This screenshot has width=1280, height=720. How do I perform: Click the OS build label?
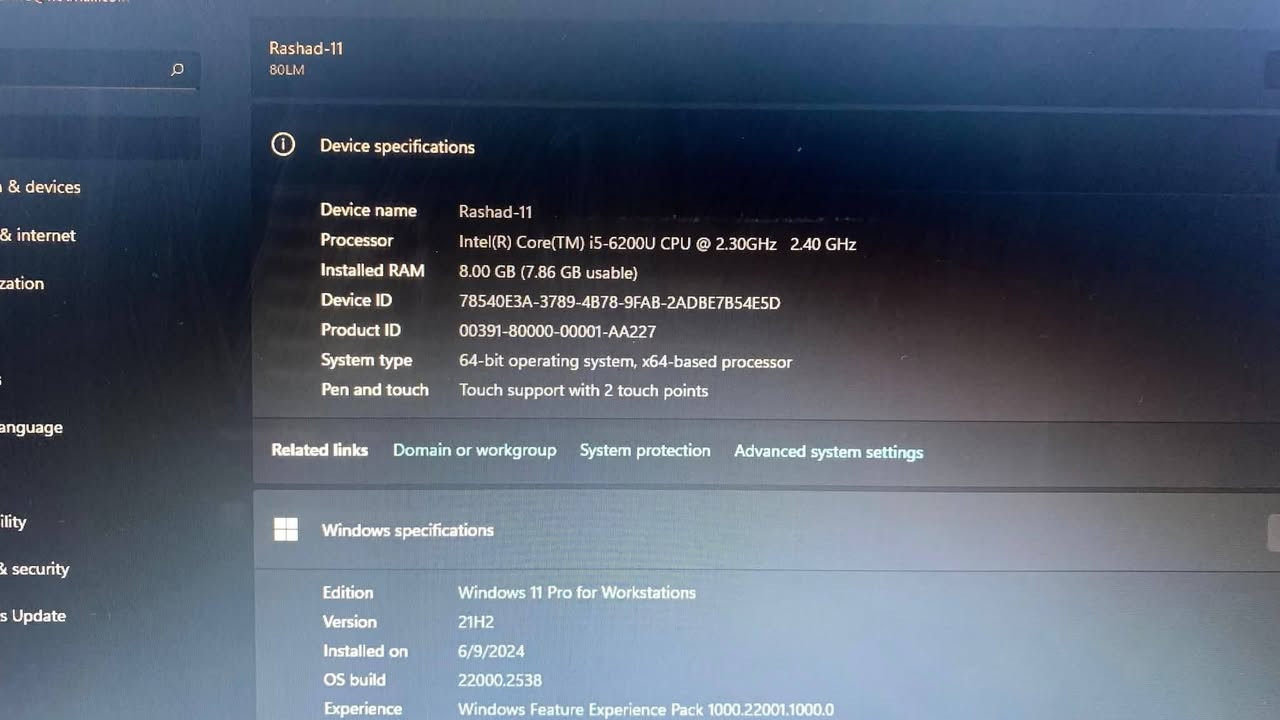click(353, 680)
